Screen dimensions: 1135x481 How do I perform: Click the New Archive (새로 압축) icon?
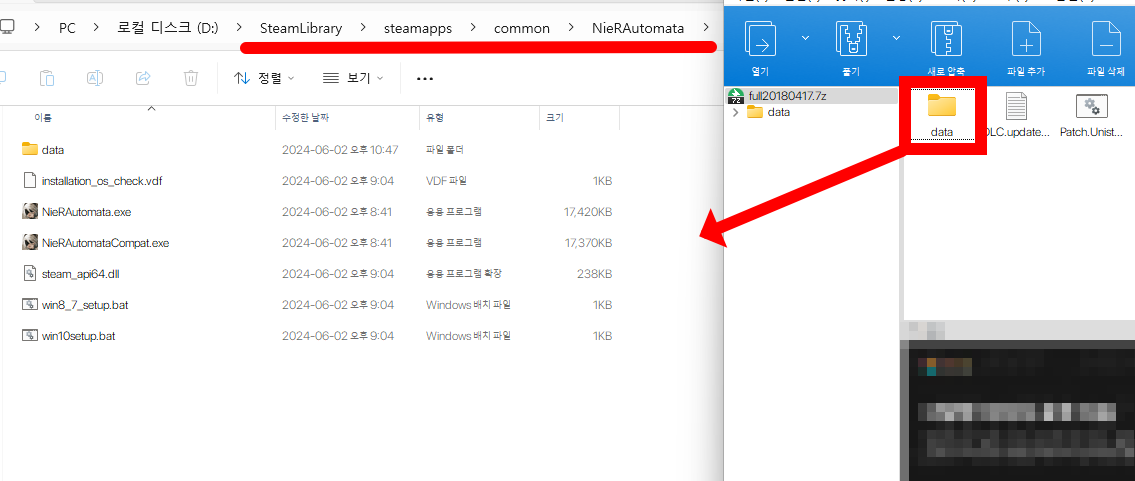coord(945,40)
